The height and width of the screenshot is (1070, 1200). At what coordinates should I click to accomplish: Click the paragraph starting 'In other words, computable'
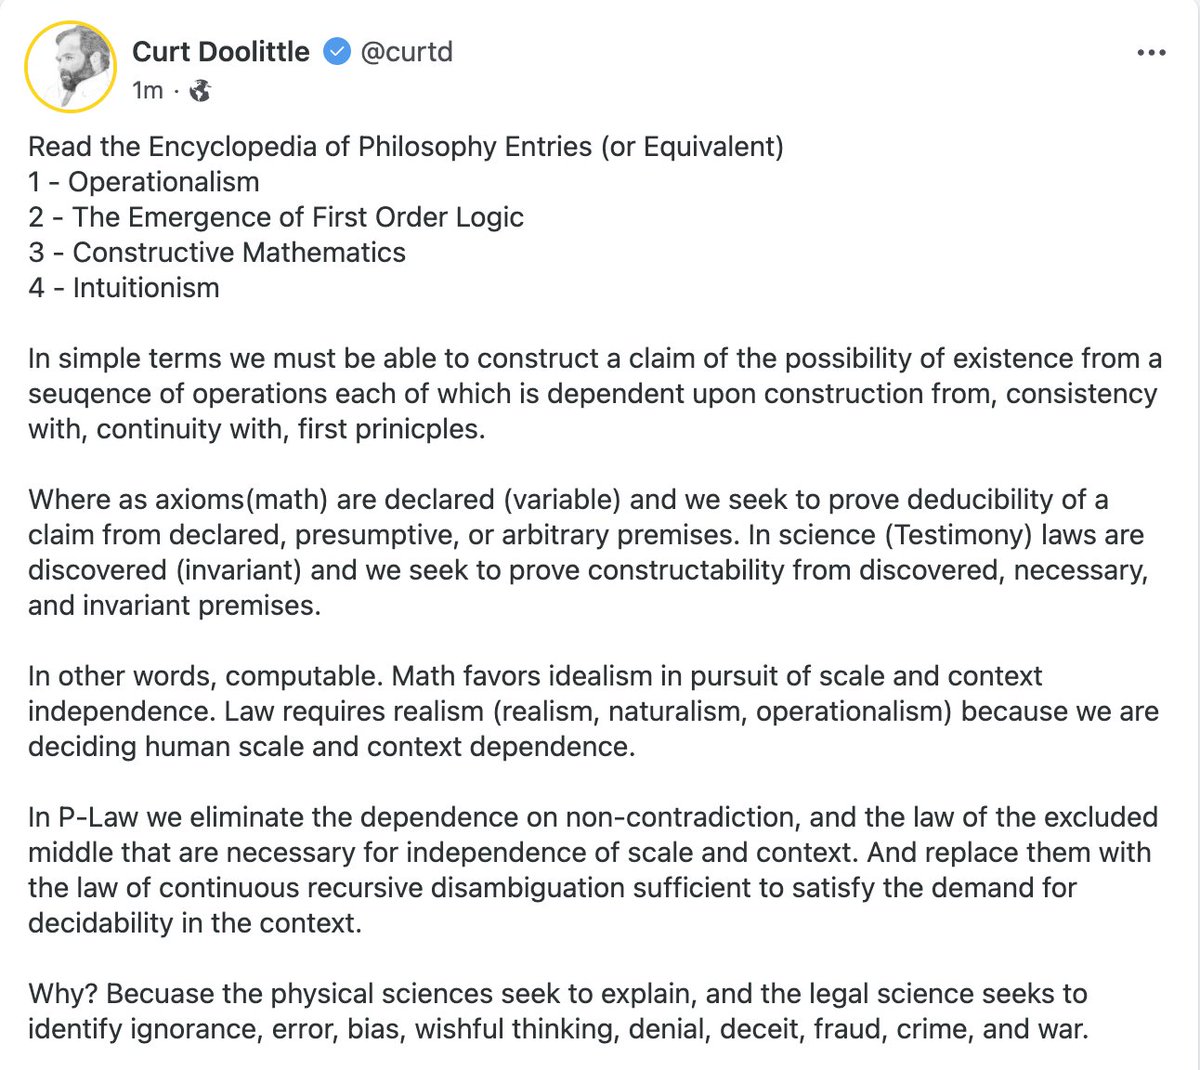click(592, 711)
